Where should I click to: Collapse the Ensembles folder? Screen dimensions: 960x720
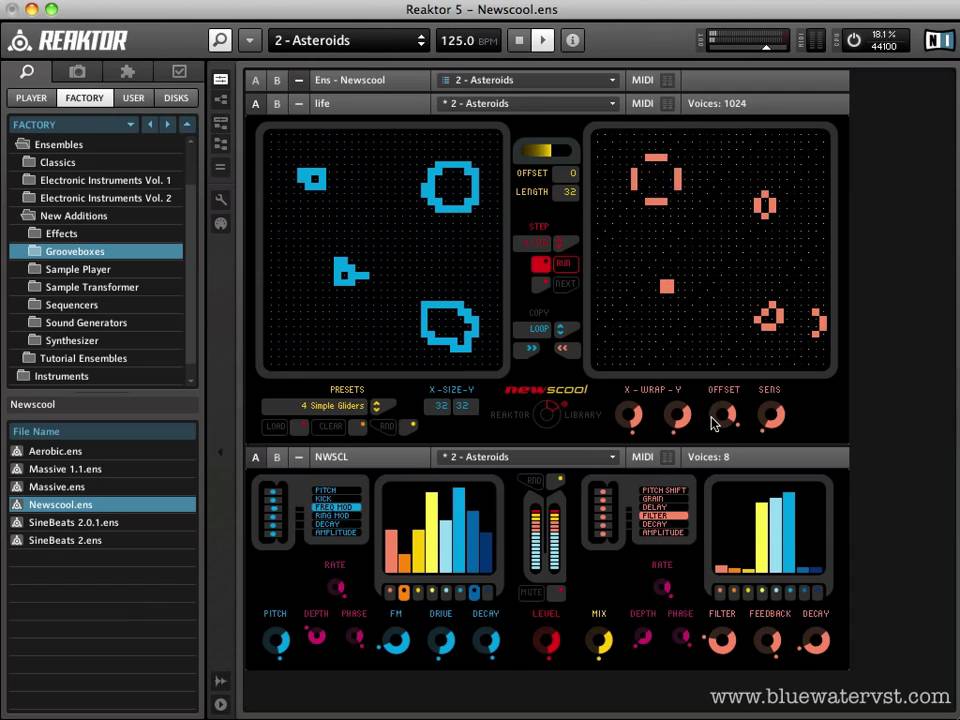23,144
